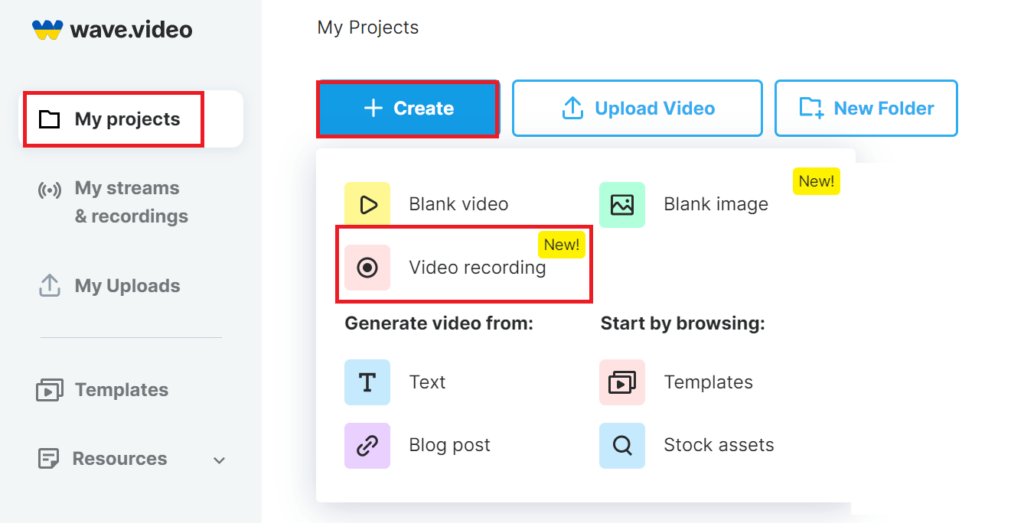The image size is (1024, 523).
Task: Click the My Uploads arrow icon
Action: [50, 285]
